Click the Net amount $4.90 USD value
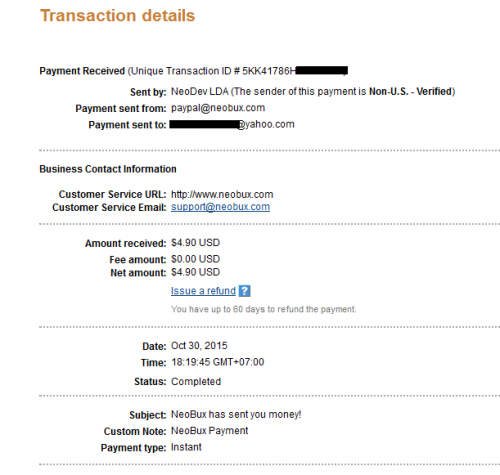 [195, 272]
